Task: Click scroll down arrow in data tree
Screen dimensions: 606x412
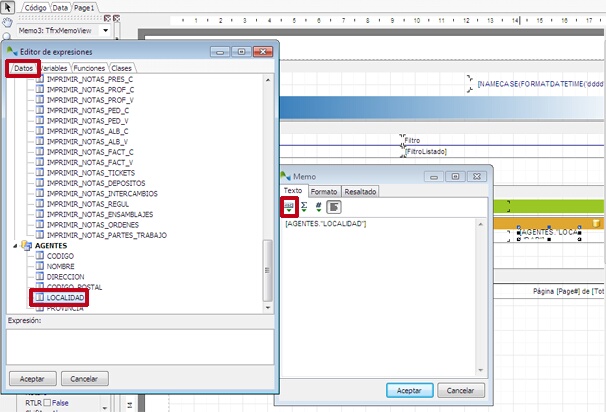Action: 268,308
